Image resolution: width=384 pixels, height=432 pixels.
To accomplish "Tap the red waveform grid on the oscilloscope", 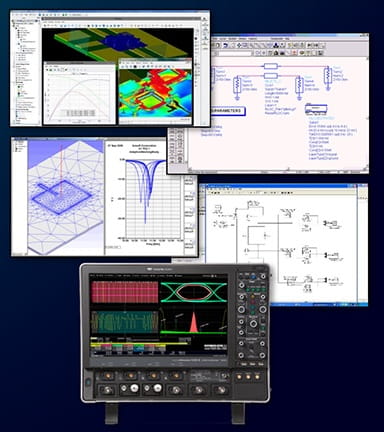I will (125, 292).
